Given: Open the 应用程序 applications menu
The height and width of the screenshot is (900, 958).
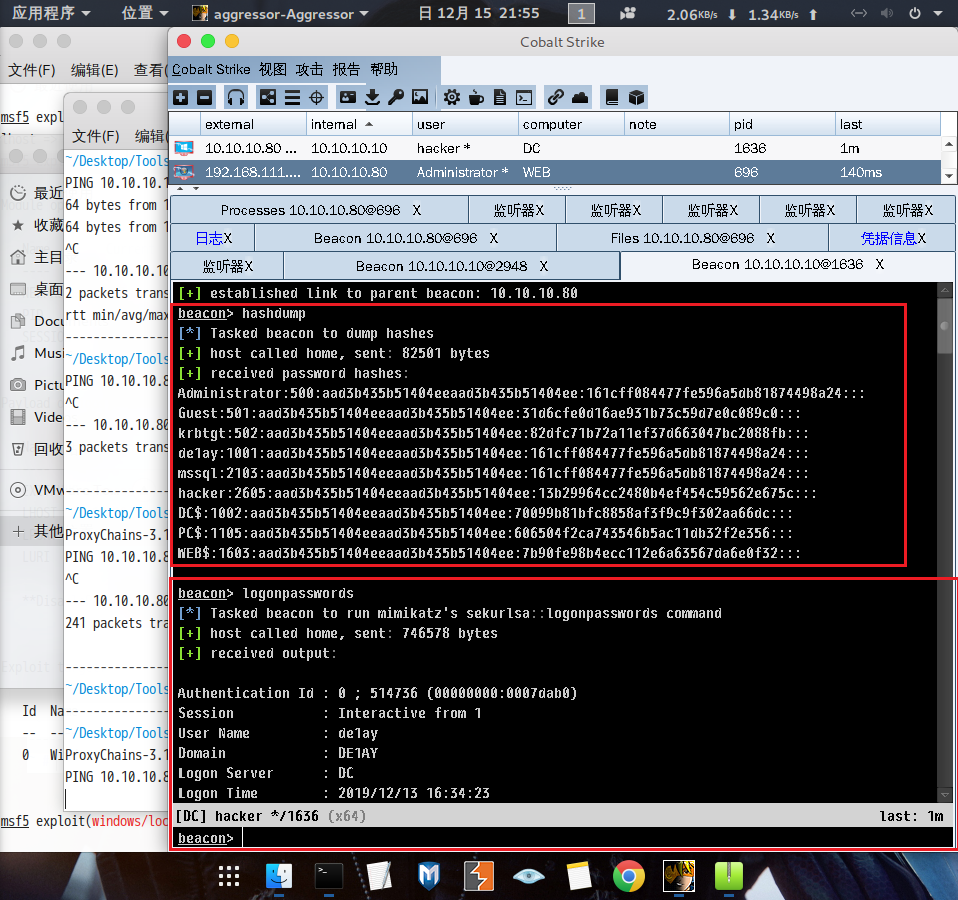Looking at the screenshot, I should coord(51,13).
